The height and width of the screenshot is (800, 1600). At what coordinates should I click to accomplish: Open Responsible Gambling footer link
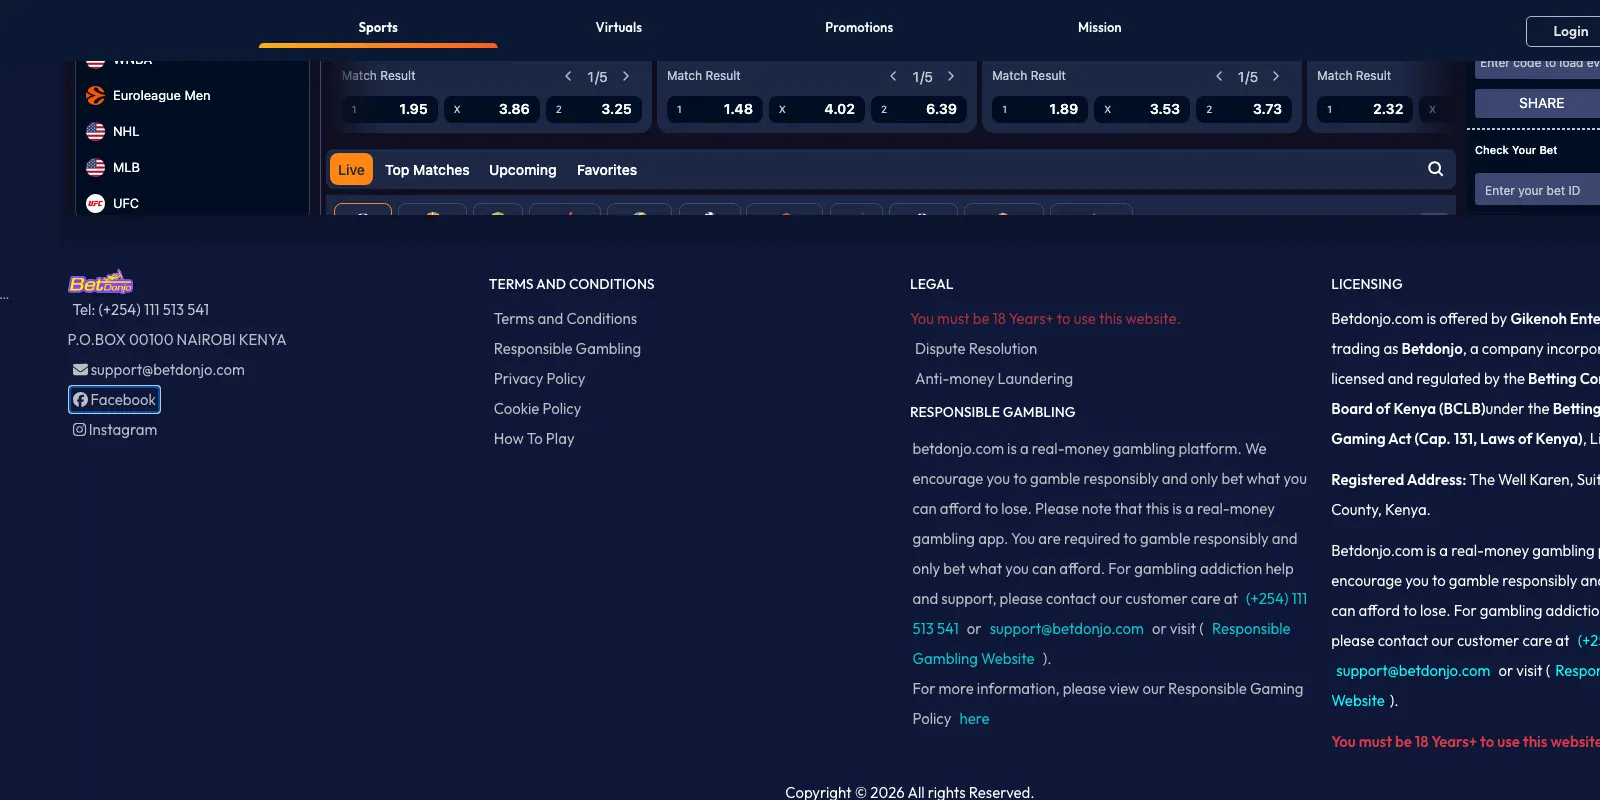pyautogui.click(x=567, y=349)
